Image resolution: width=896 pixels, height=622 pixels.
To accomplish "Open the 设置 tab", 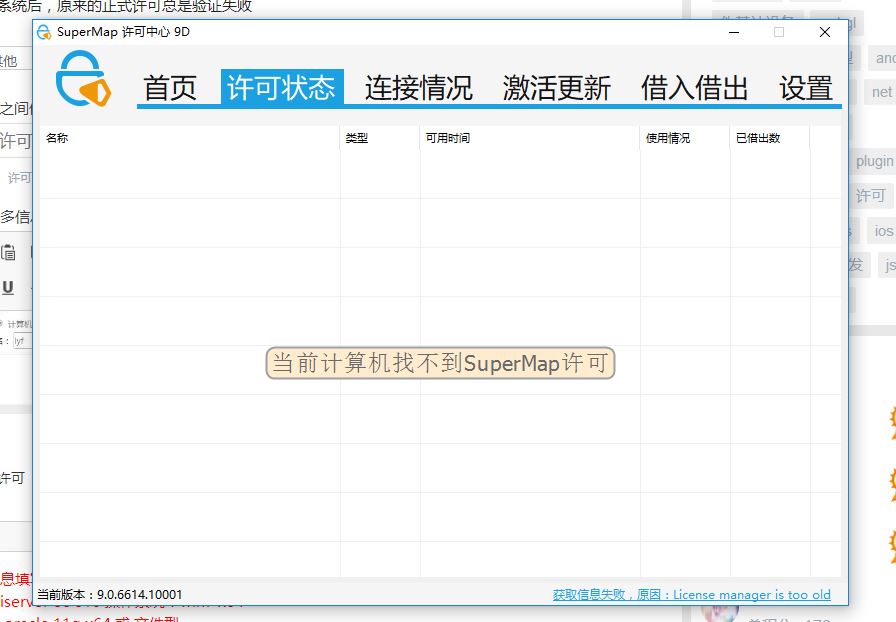I will (805, 87).
